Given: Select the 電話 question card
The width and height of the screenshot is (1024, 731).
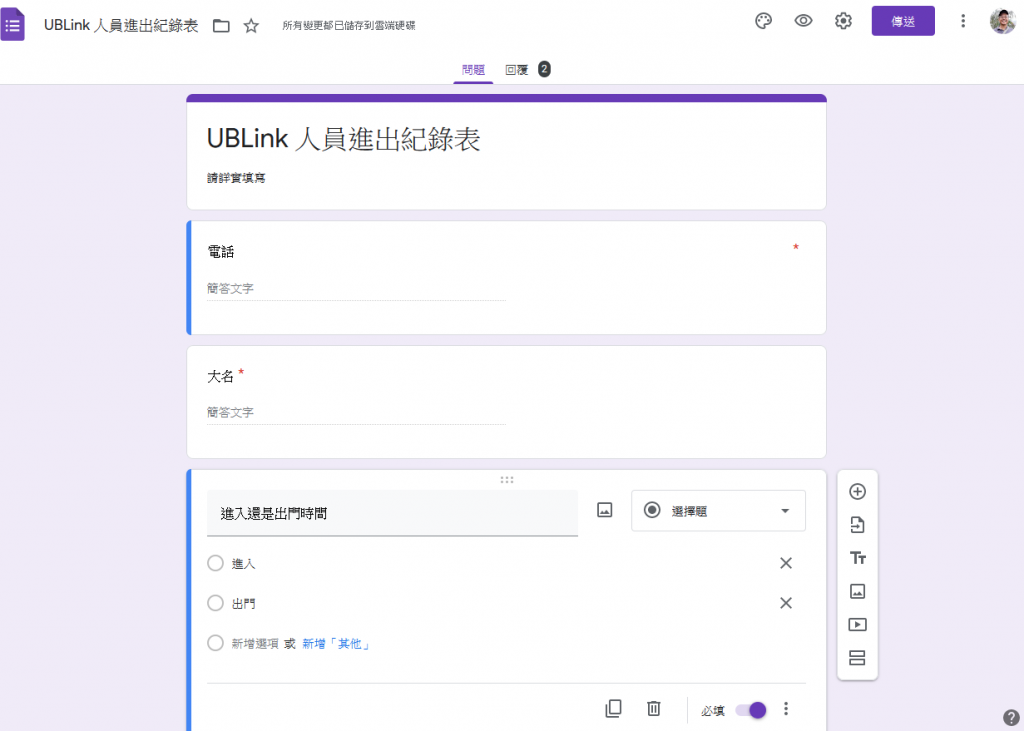Looking at the screenshot, I should pos(506,278).
